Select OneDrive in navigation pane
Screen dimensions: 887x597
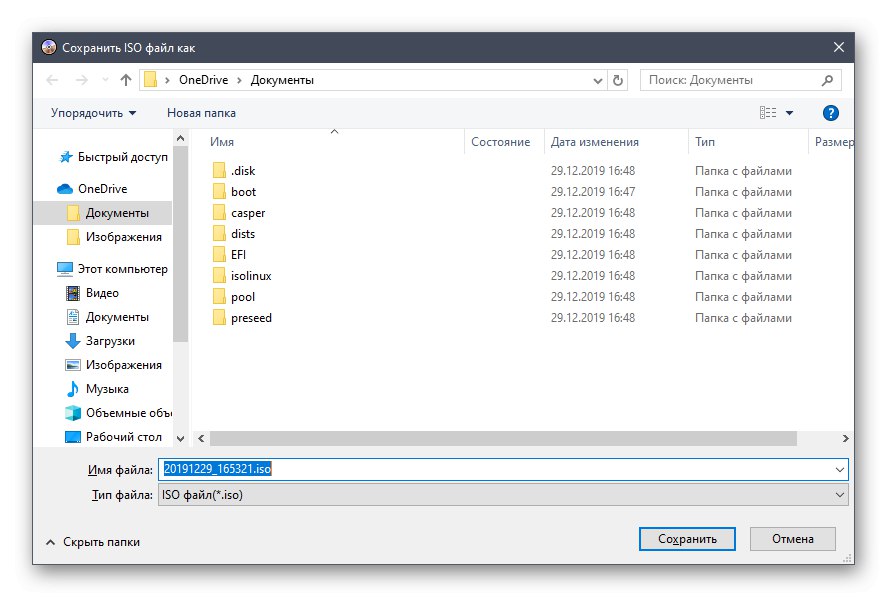coord(93,188)
